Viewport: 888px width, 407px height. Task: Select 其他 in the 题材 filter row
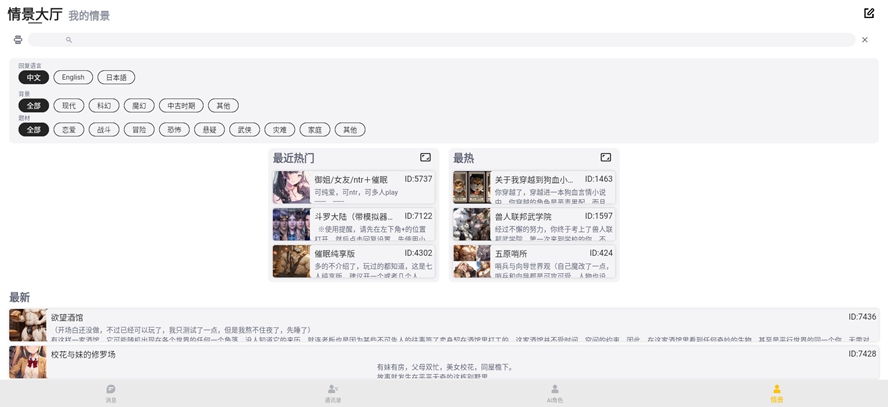coord(350,130)
